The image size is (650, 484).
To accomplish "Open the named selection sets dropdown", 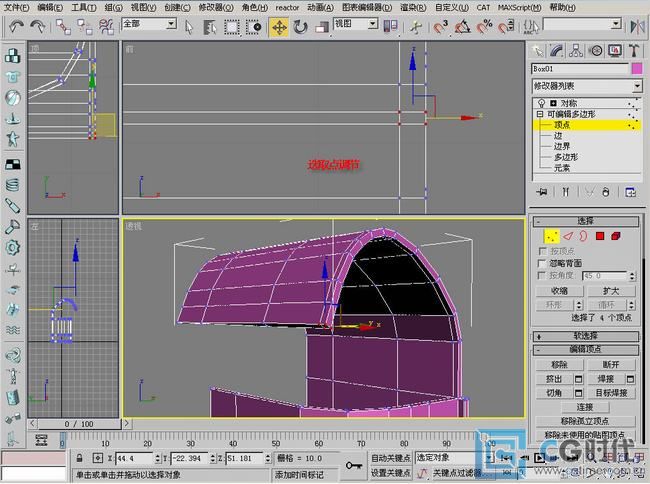I will pos(582,24).
